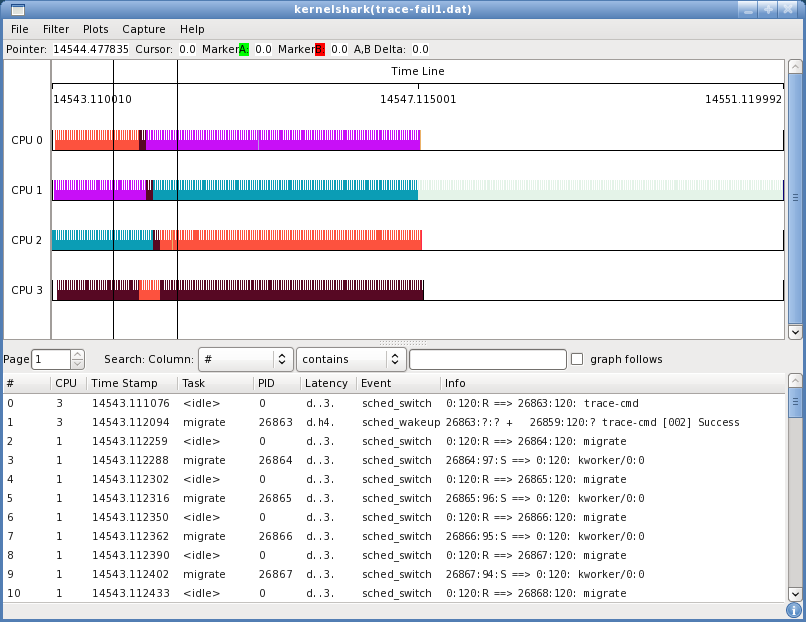Sort the event list by Time Stamp column
Screen dimensions: 806x622
point(124,383)
